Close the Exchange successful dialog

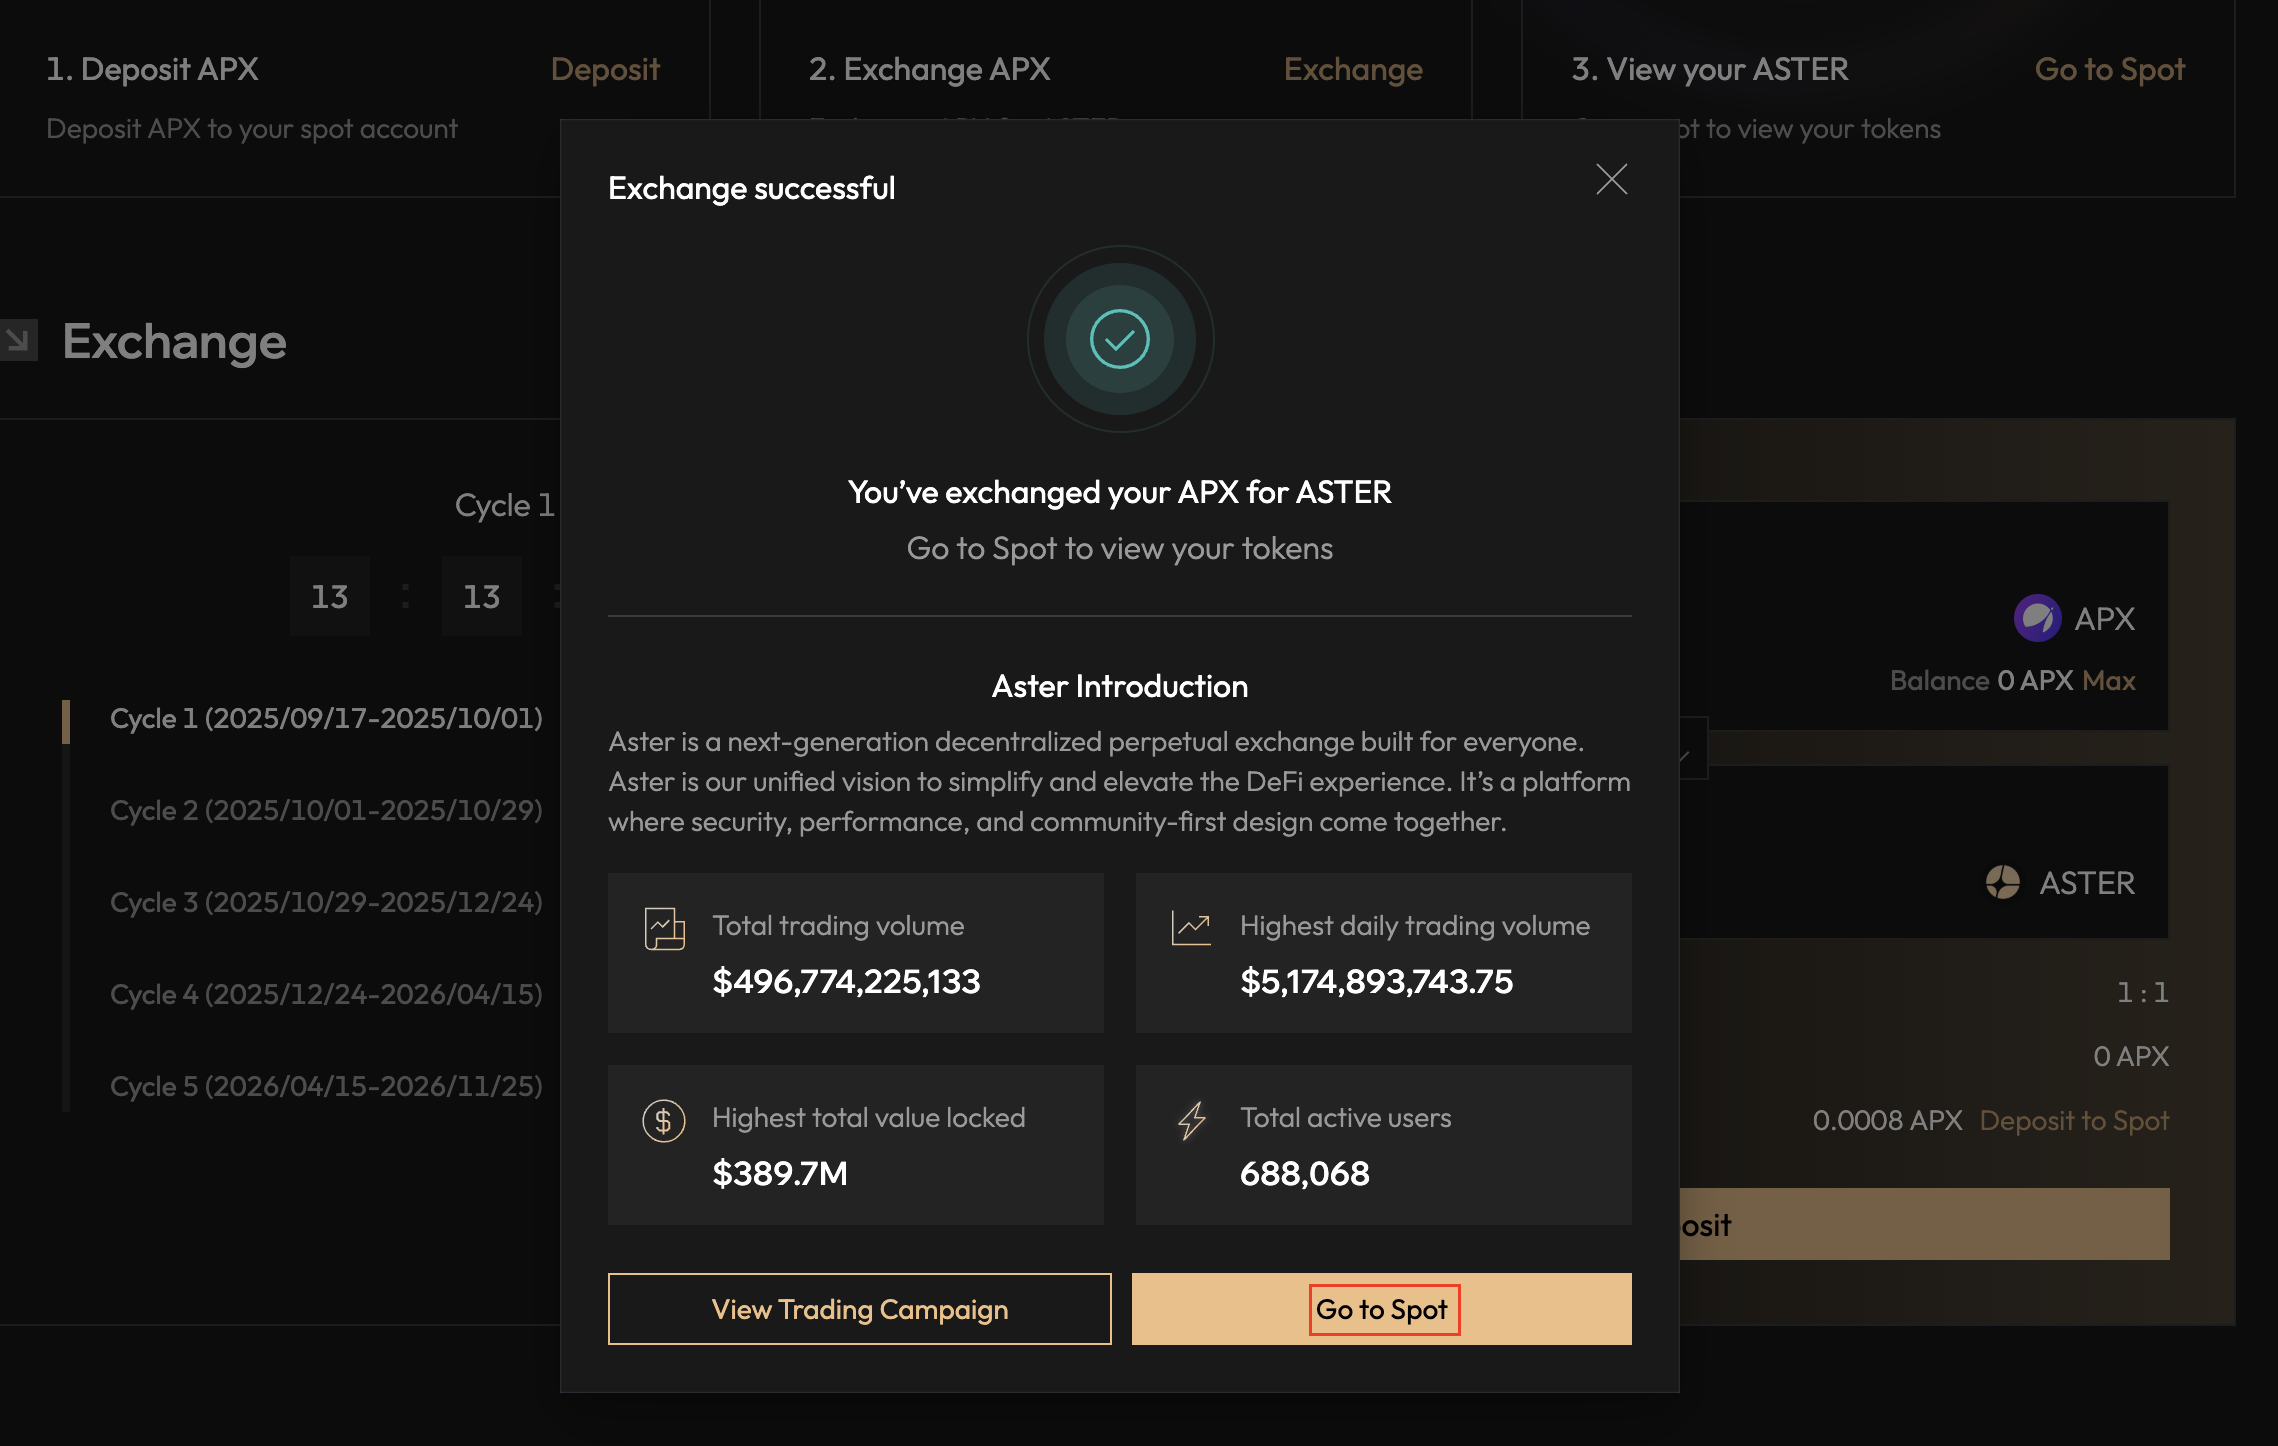coord(1611,180)
